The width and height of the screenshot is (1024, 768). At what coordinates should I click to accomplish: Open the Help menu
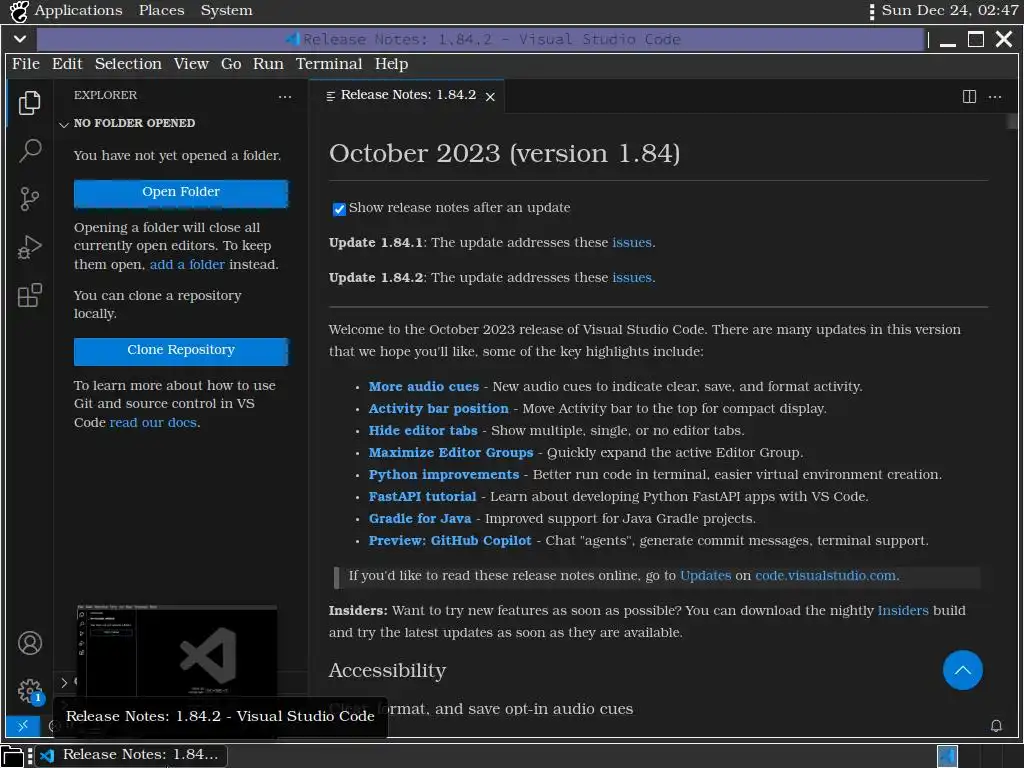pos(391,64)
